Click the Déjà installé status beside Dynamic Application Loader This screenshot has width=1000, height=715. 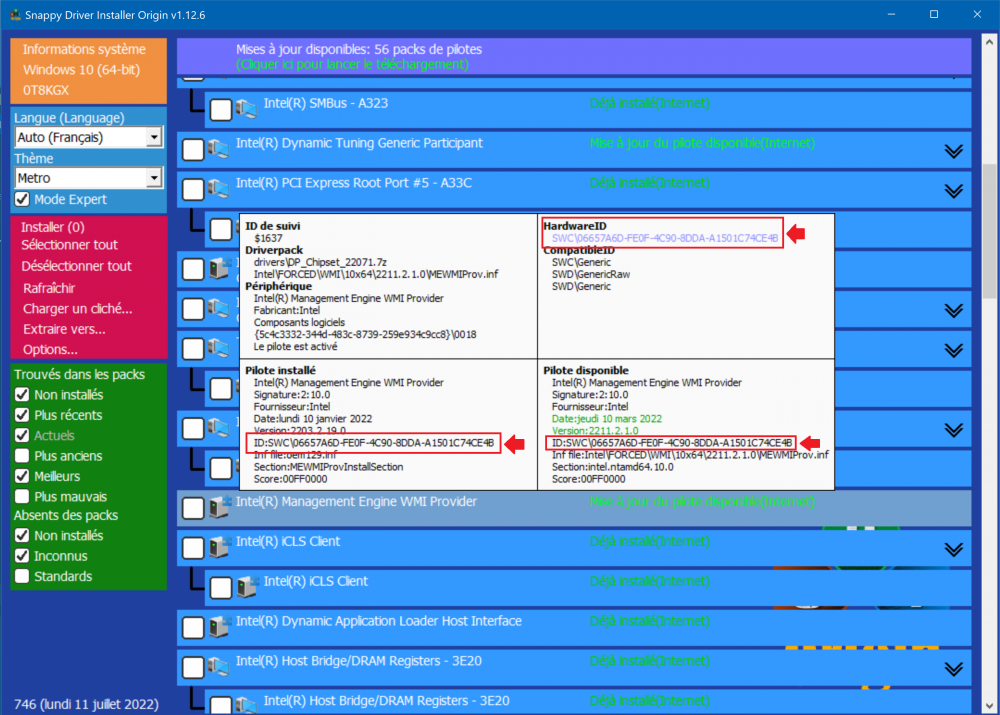tap(650, 621)
